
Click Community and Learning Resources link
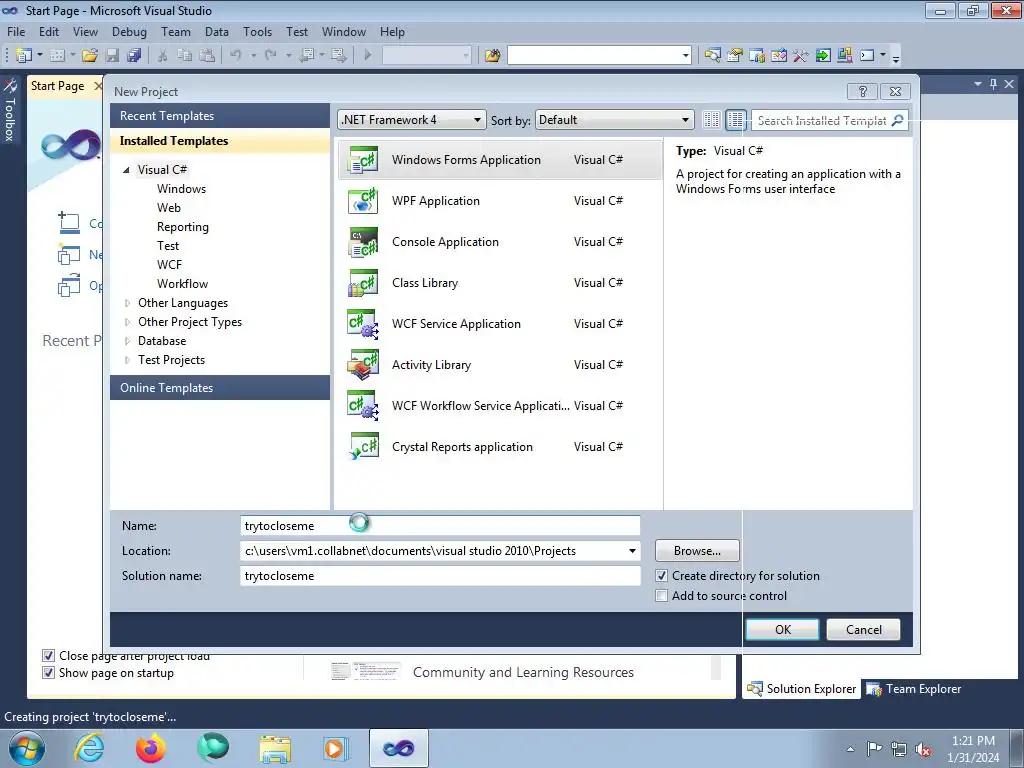(x=523, y=672)
